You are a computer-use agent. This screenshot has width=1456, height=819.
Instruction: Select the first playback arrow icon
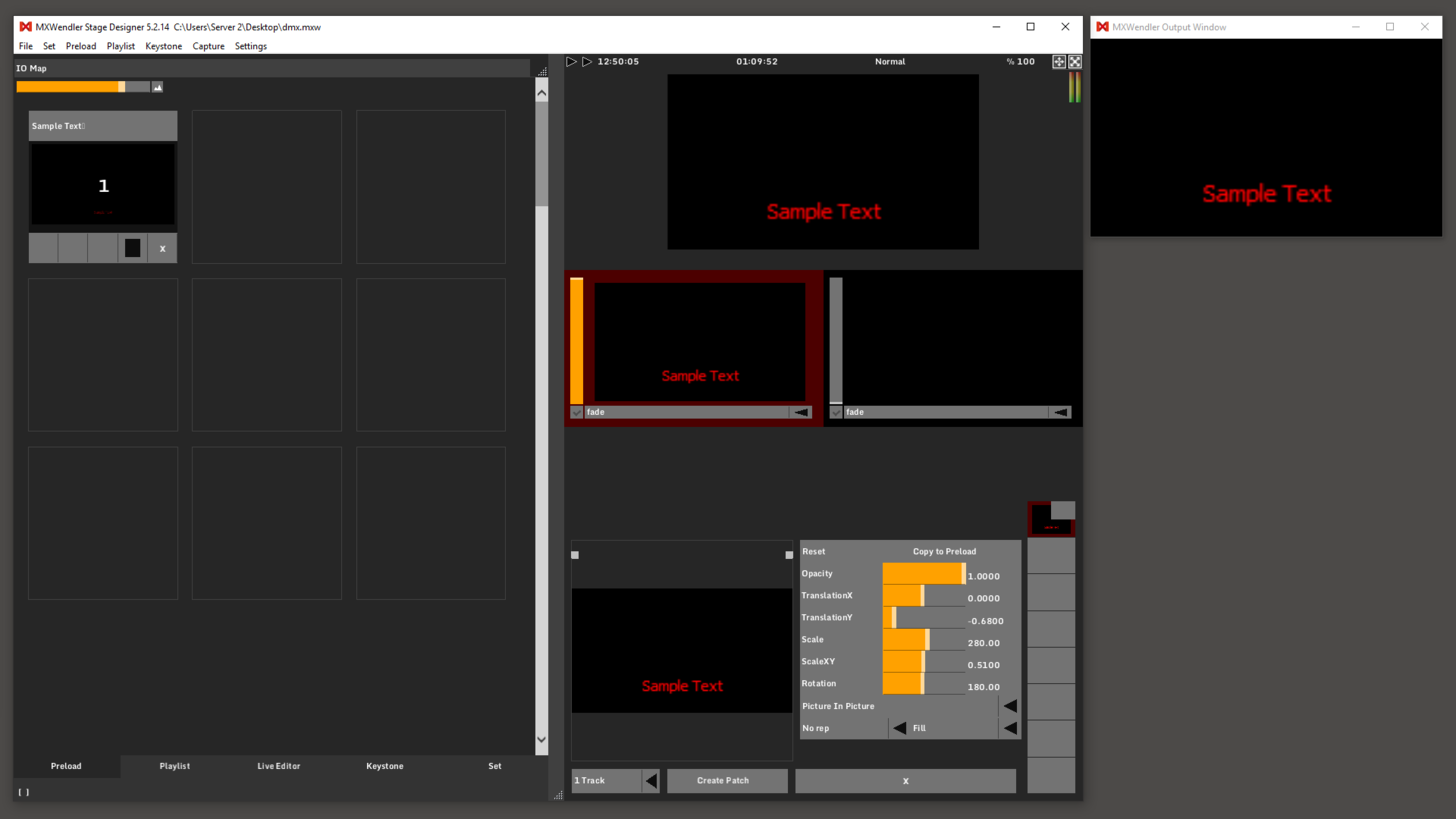point(571,61)
